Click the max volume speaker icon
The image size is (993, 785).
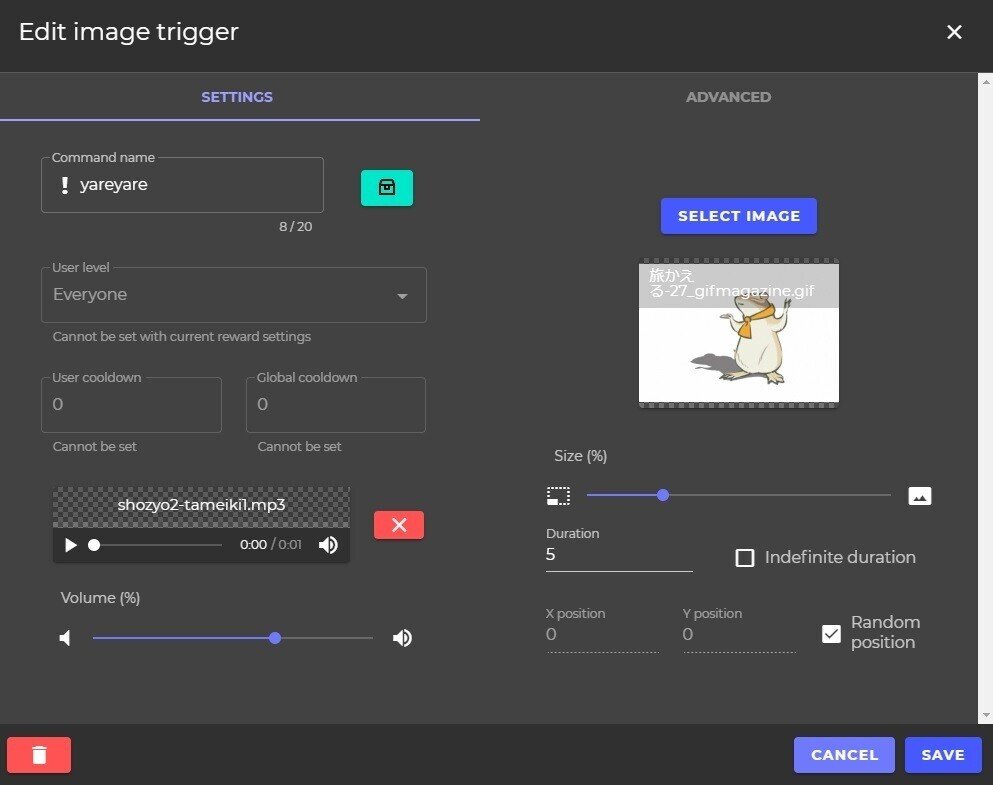coord(402,637)
